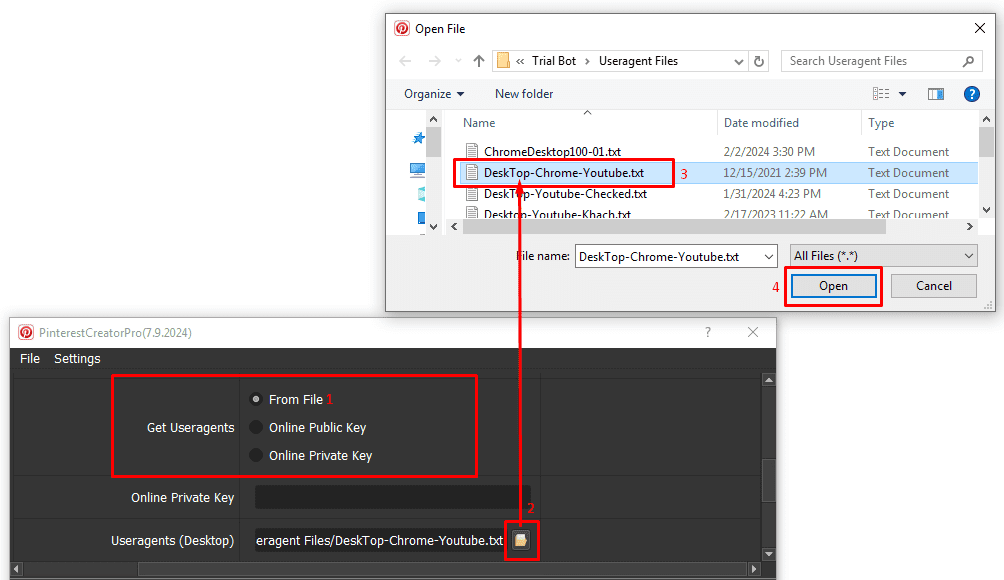Open the File name combo box dropdown

coord(768,257)
